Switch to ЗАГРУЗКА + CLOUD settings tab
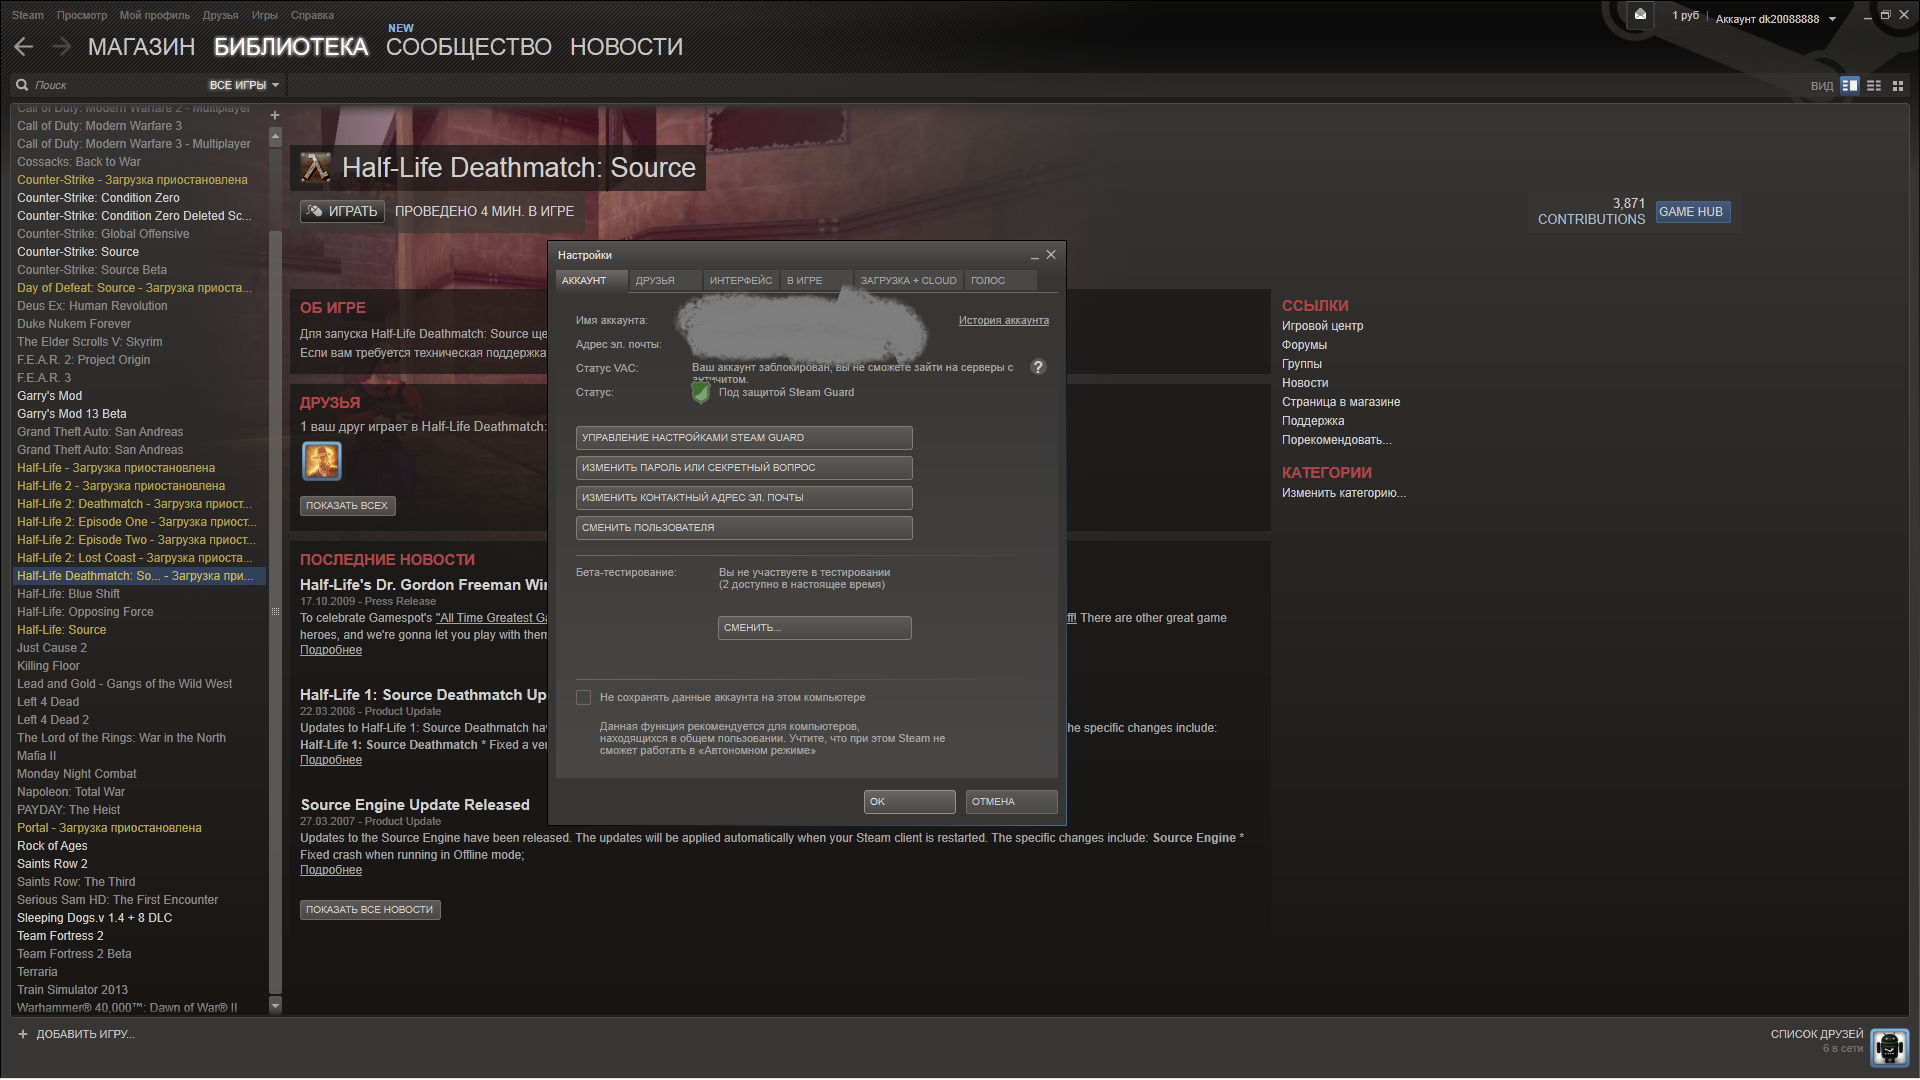The height and width of the screenshot is (1080, 1920). [908, 281]
